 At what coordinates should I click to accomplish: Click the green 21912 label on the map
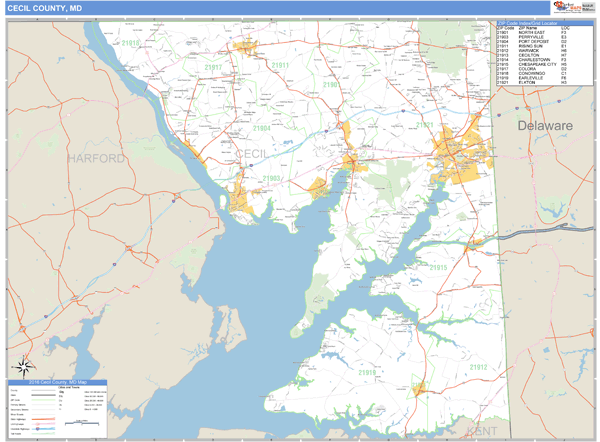coord(478,367)
